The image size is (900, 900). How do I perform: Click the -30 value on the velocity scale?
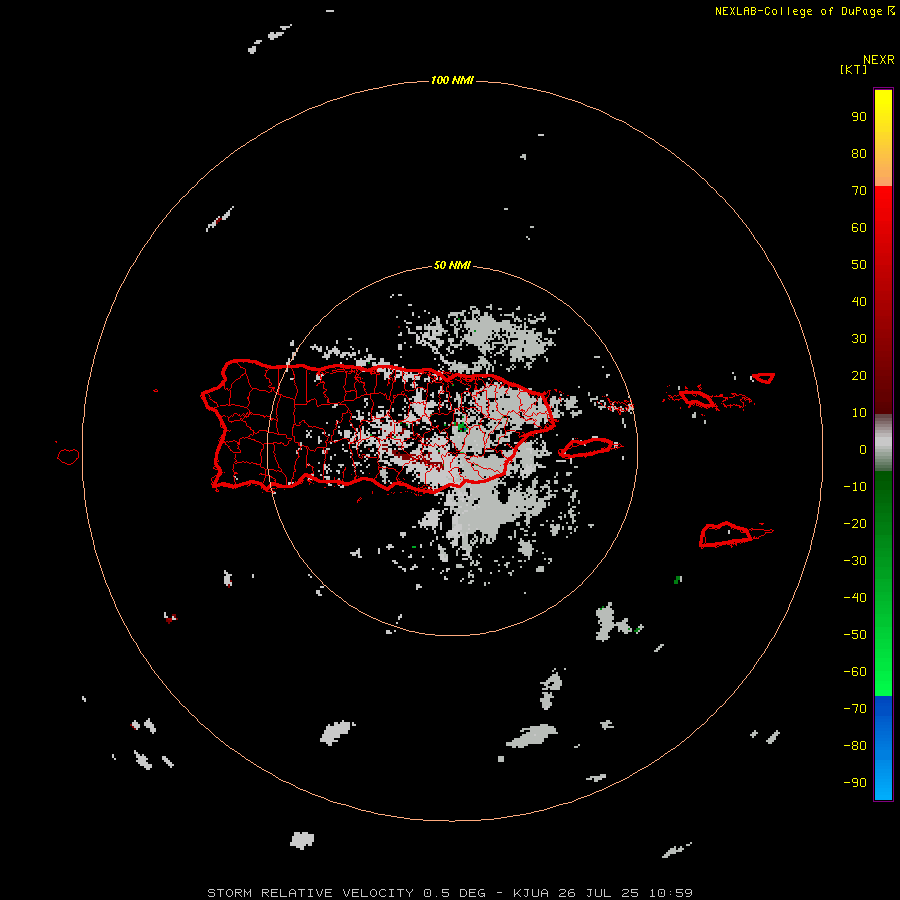(x=855, y=561)
